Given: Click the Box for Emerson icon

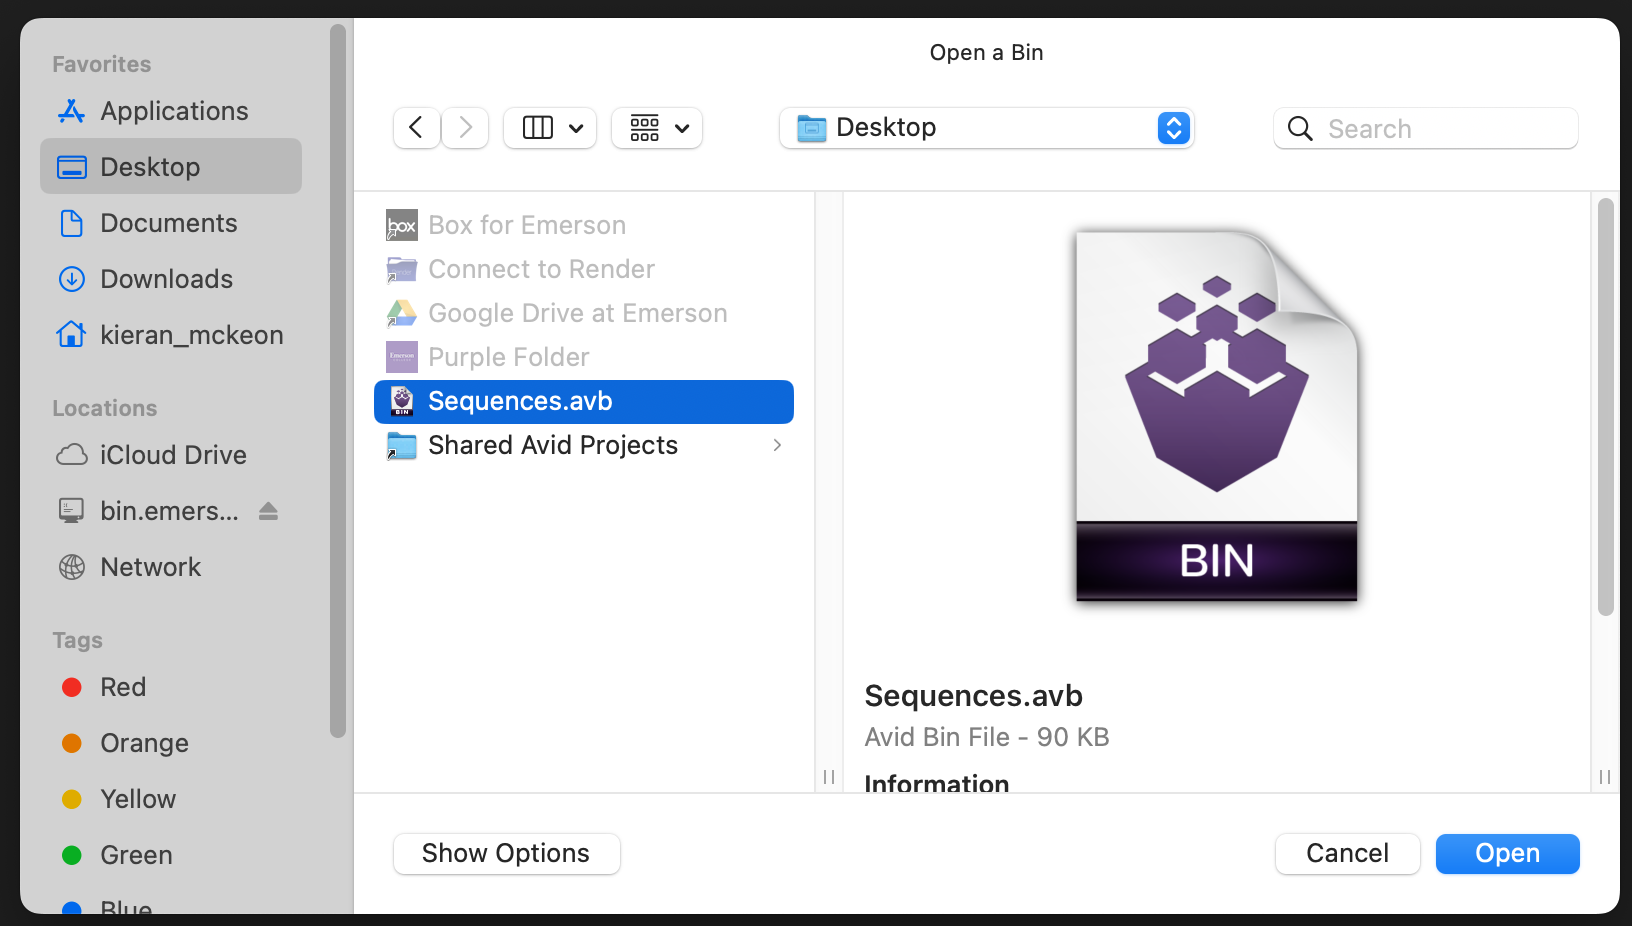Looking at the screenshot, I should [x=402, y=225].
